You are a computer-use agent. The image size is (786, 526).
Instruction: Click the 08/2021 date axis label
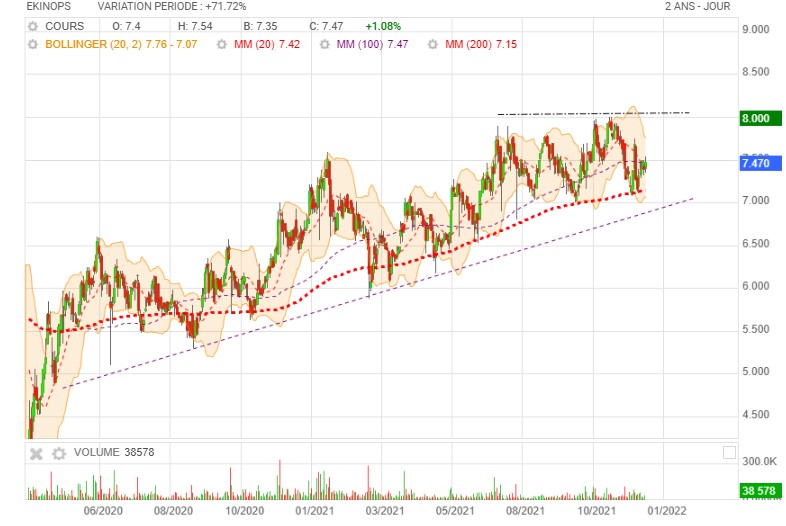[525, 511]
